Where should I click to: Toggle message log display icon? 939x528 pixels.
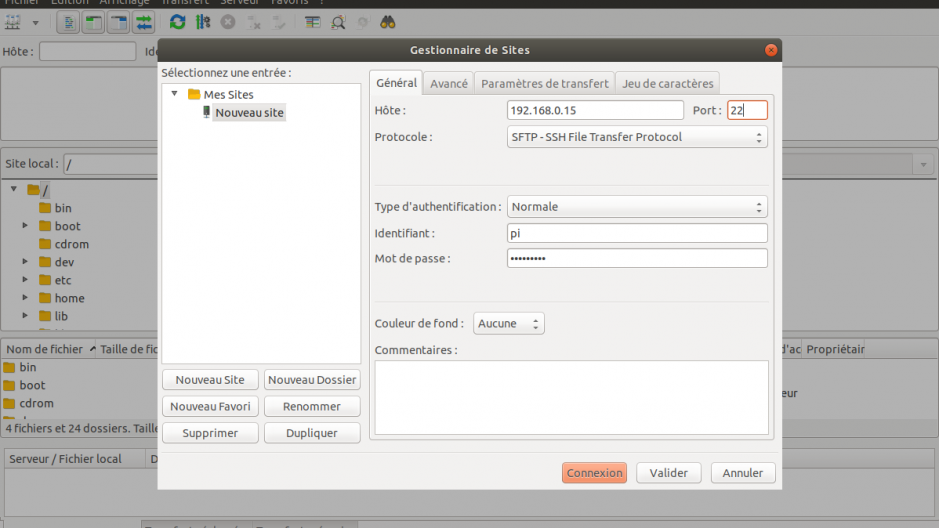(x=68, y=23)
